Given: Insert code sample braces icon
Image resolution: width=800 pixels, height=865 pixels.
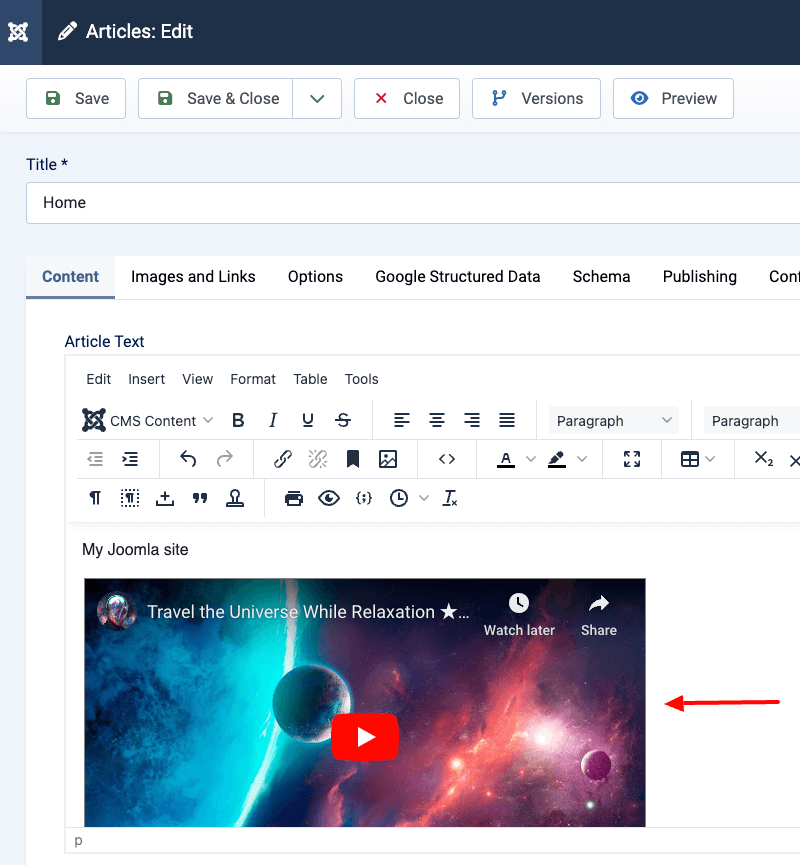Looking at the screenshot, I should (364, 498).
